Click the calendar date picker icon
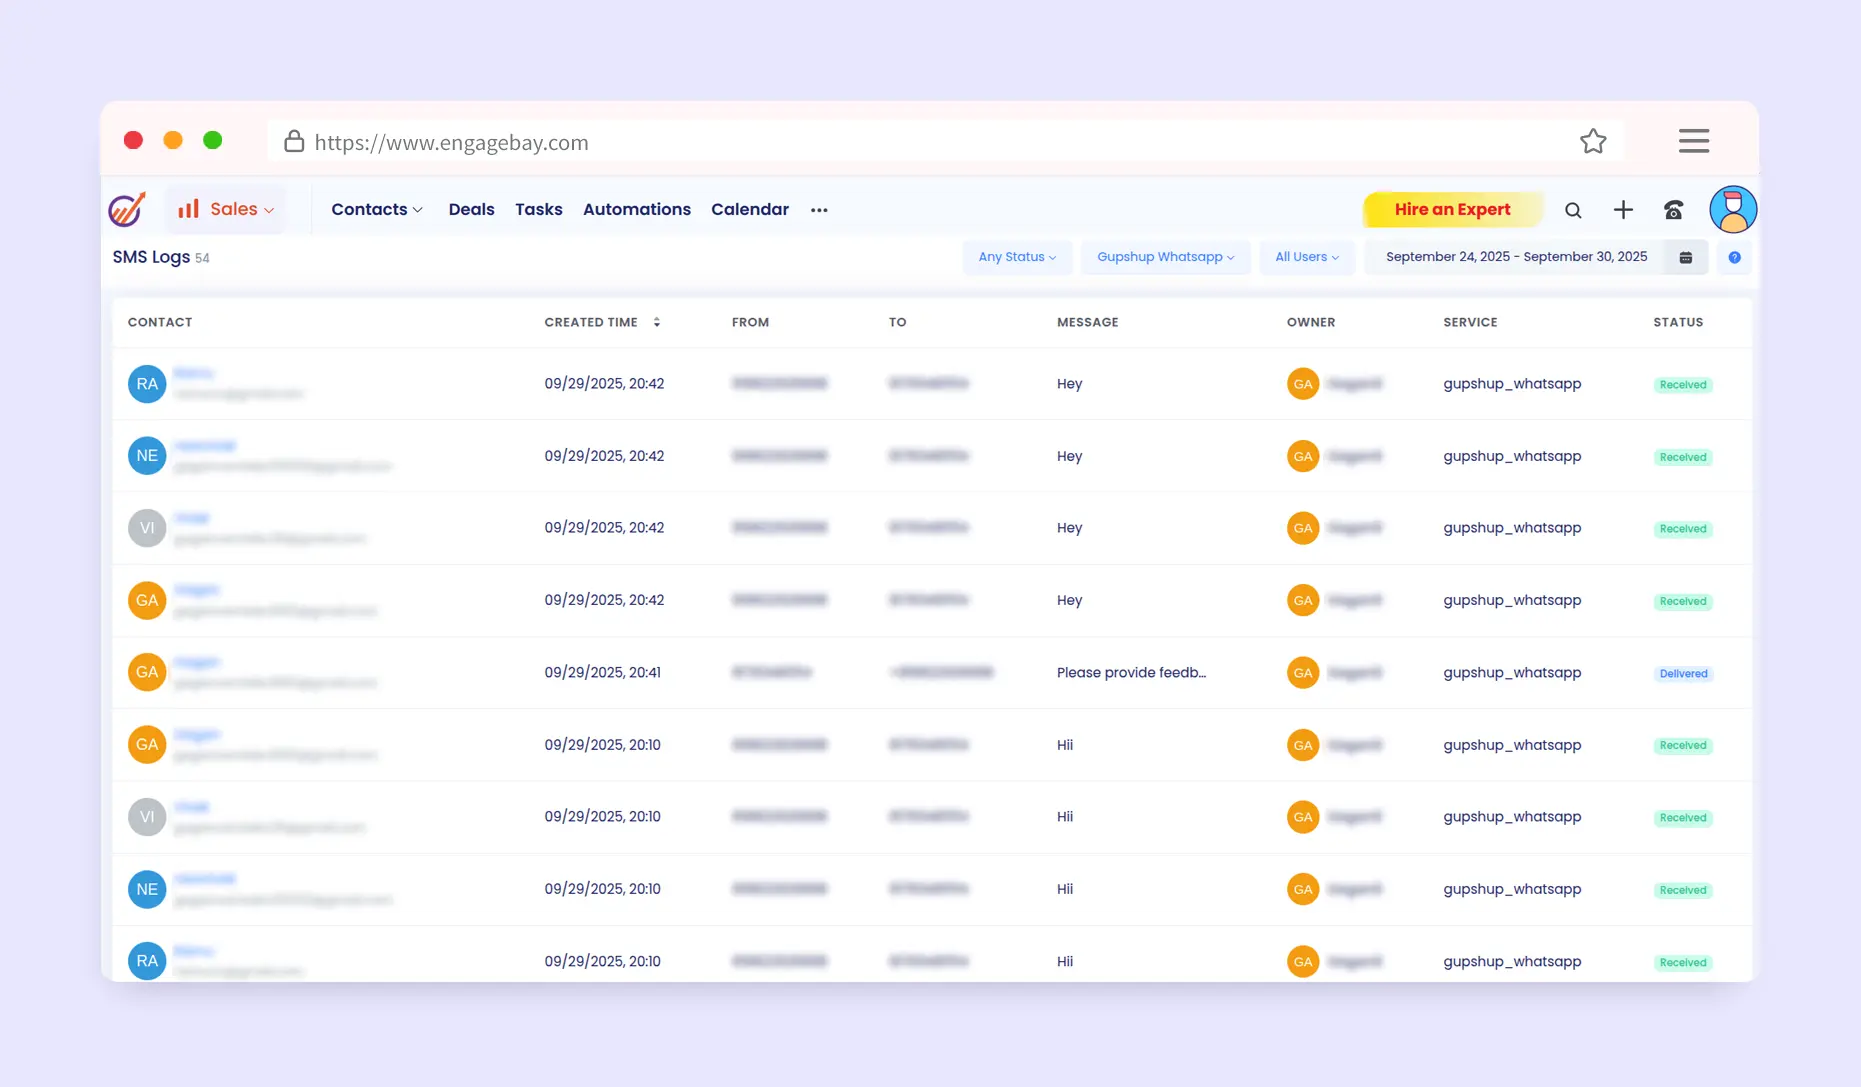This screenshot has height=1087, width=1861. tap(1686, 258)
